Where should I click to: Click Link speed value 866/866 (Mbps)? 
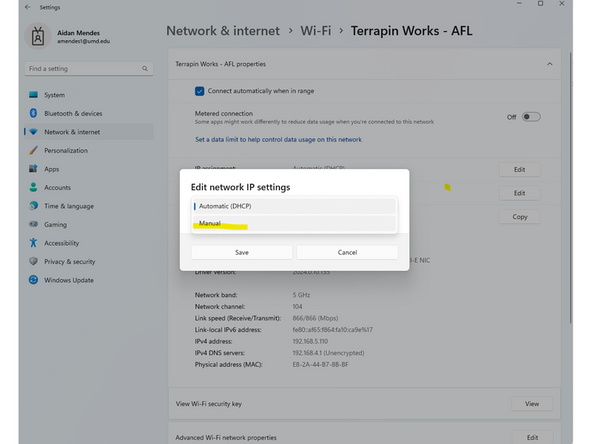pyautogui.click(x=315, y=318)
